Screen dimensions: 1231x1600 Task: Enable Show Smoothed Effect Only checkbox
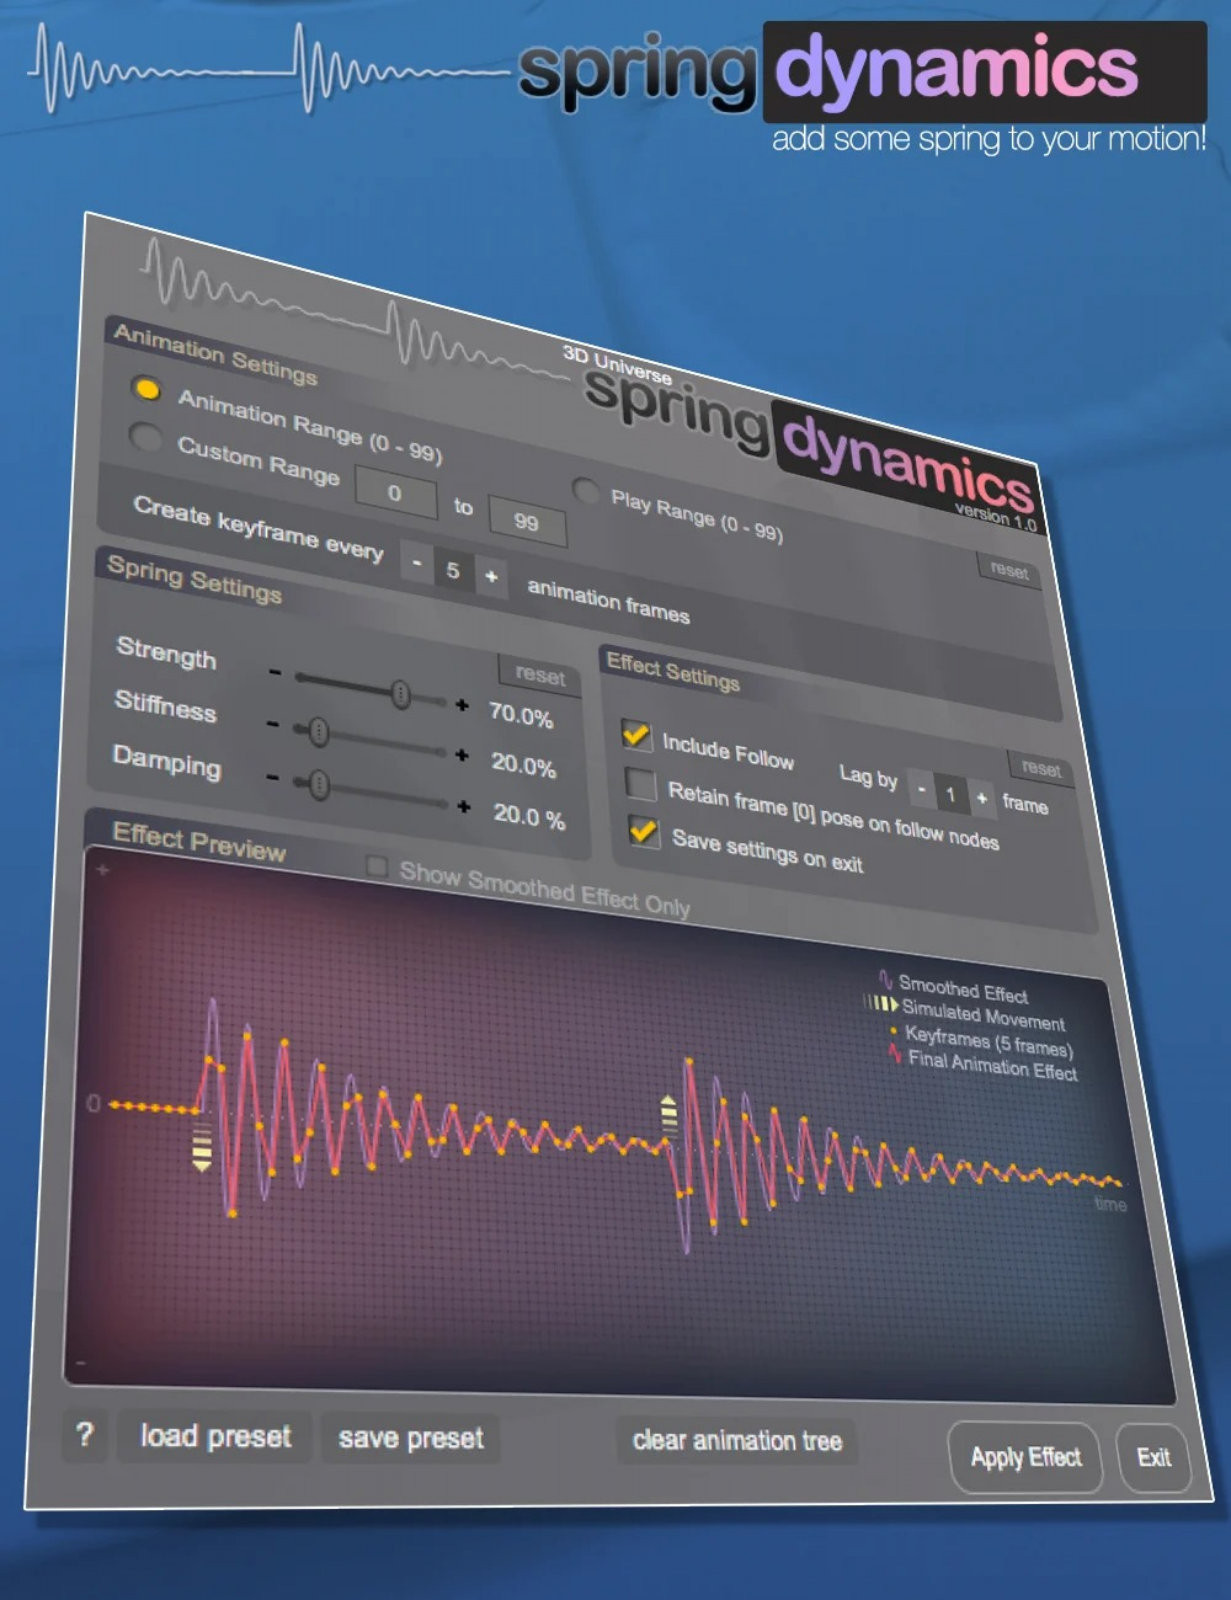[x=377, y=866]
